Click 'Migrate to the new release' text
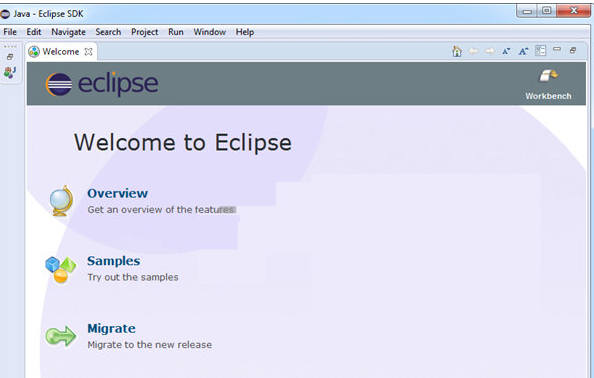594x378 pixels. point(150,345)
